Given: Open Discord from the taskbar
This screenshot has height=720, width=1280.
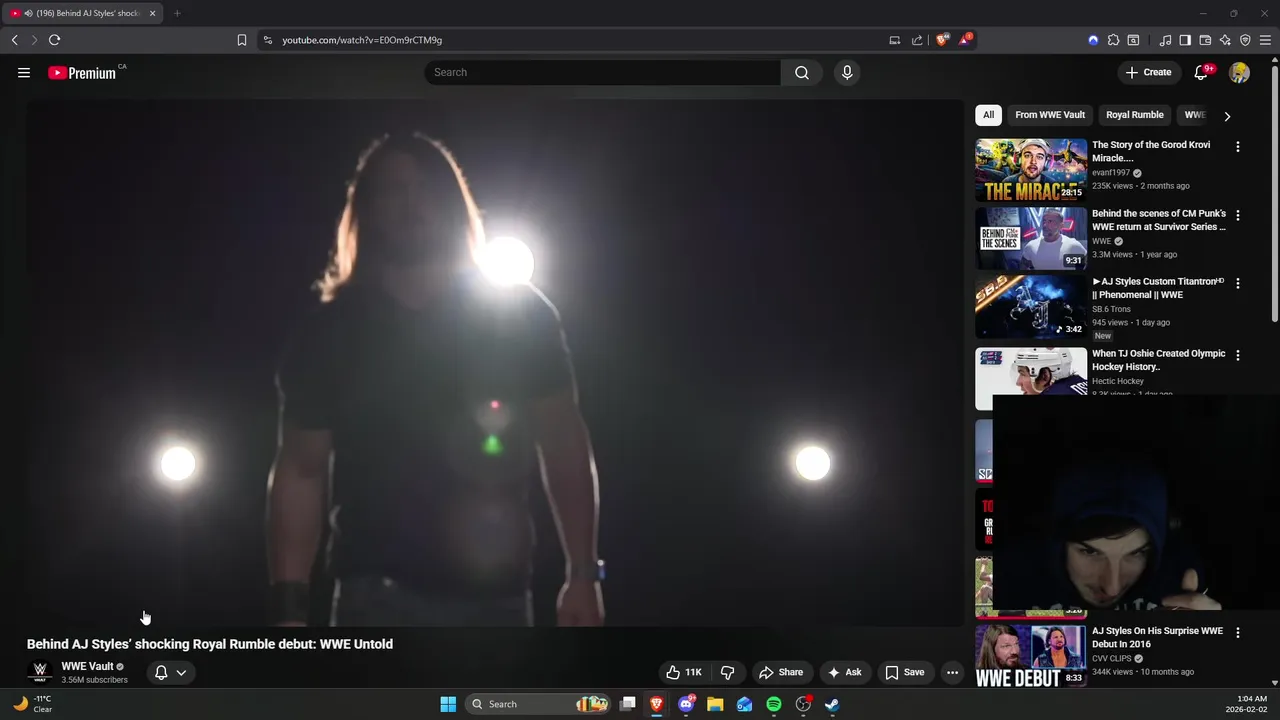Looking at the screenshot, I should 686,704.
